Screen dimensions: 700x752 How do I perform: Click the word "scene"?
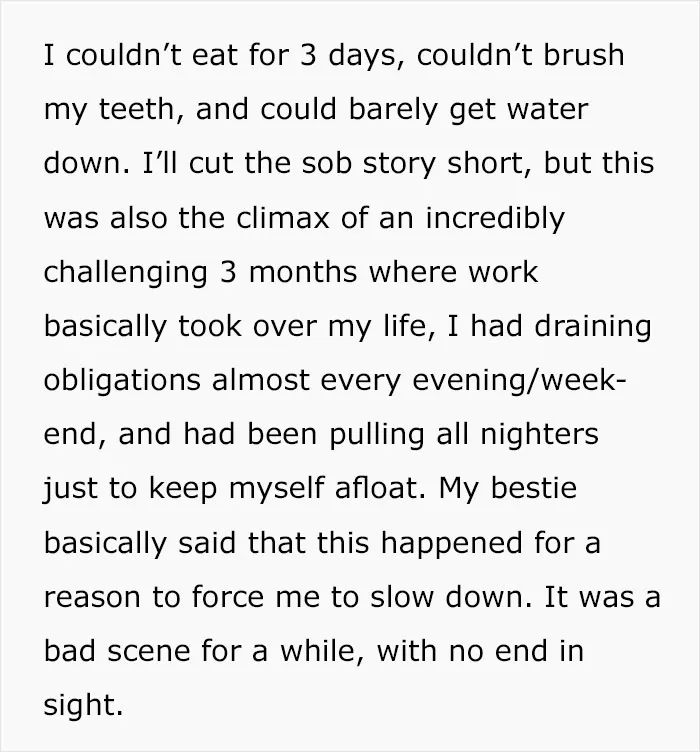click(149, 653)
